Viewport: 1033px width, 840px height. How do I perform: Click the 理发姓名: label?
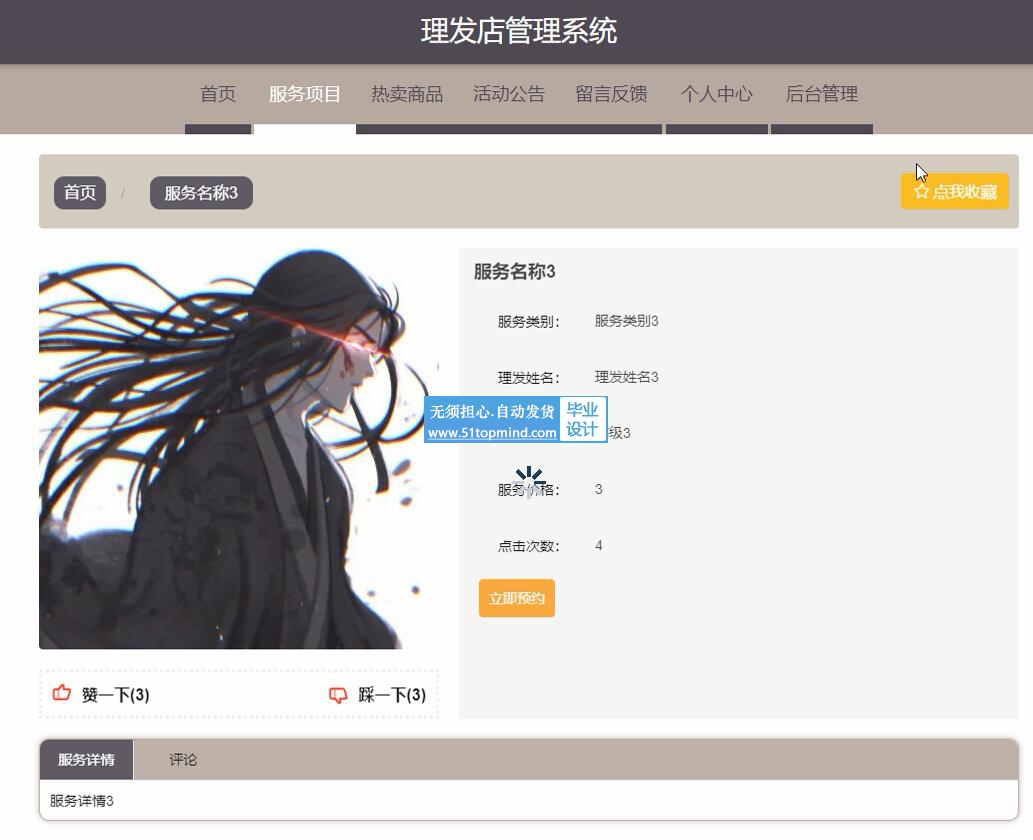(528, 378)
